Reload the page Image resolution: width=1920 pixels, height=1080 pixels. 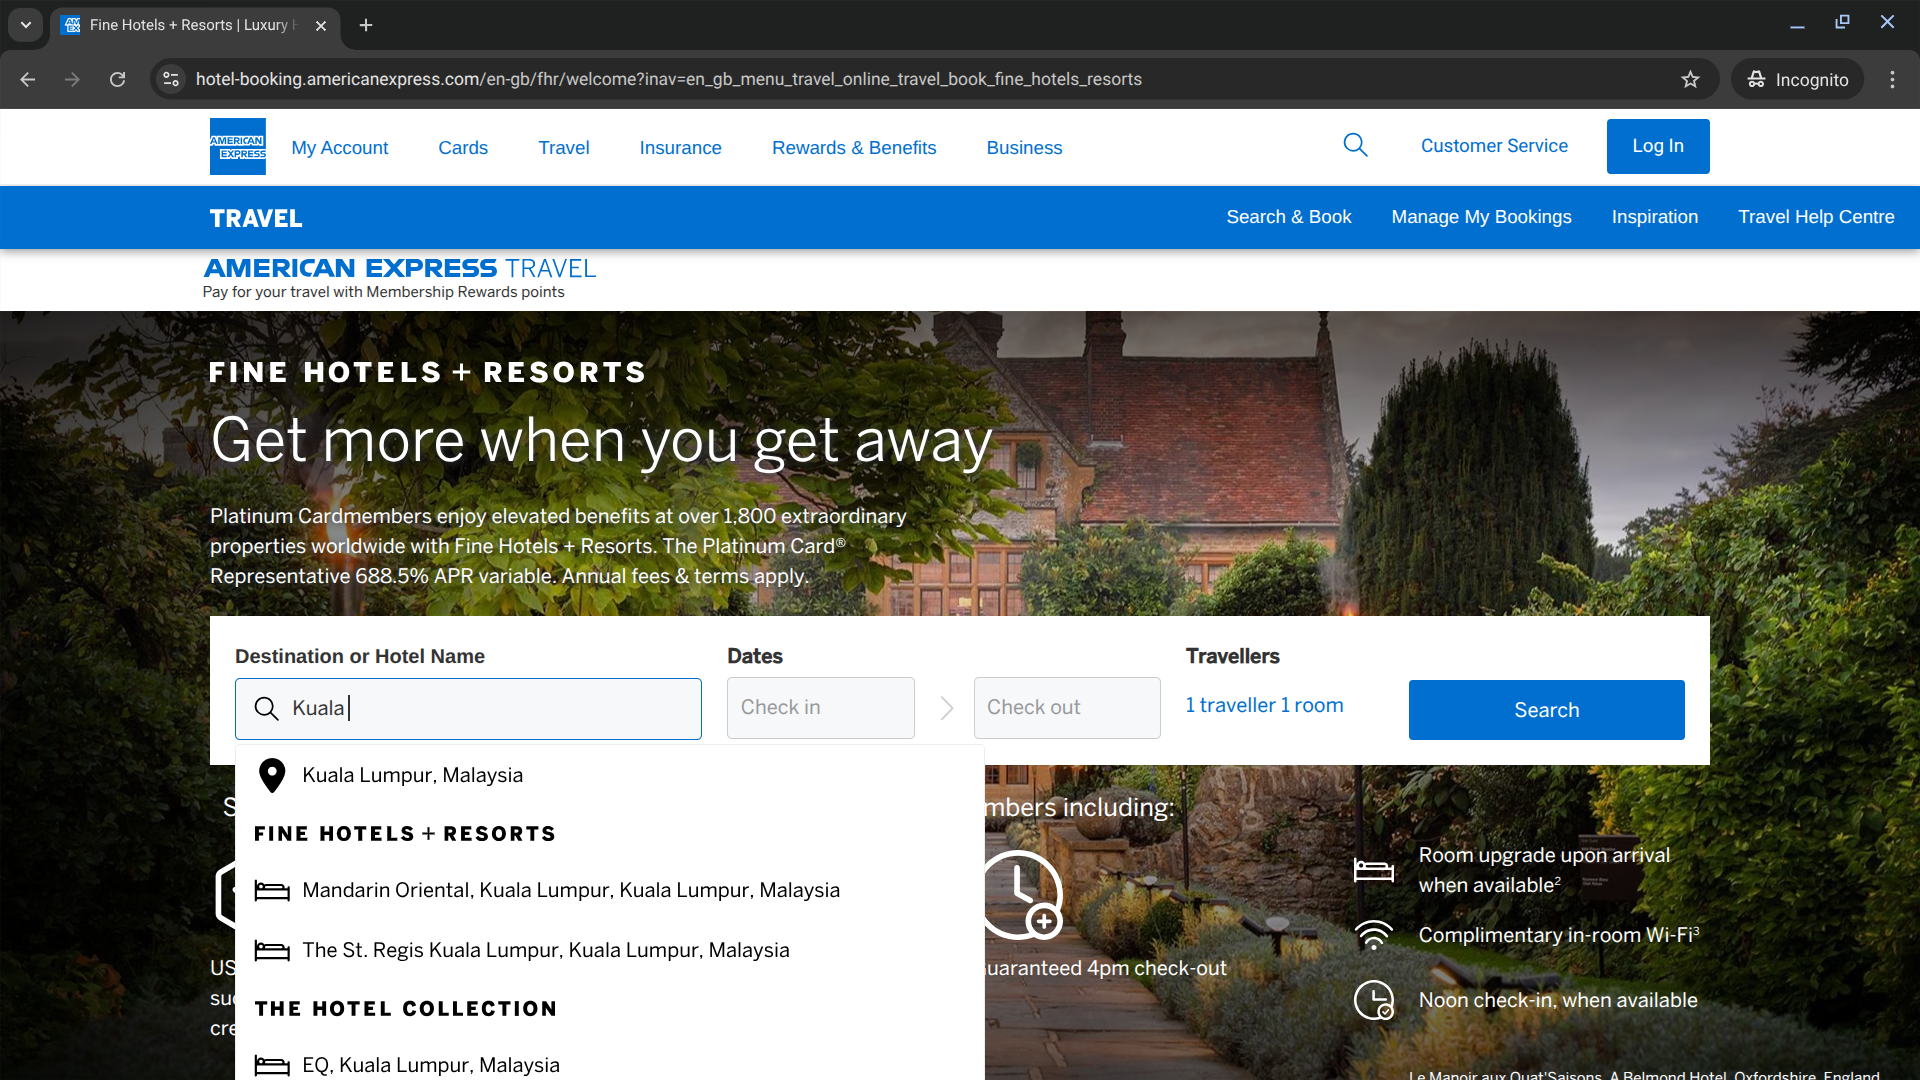[117, 80]
